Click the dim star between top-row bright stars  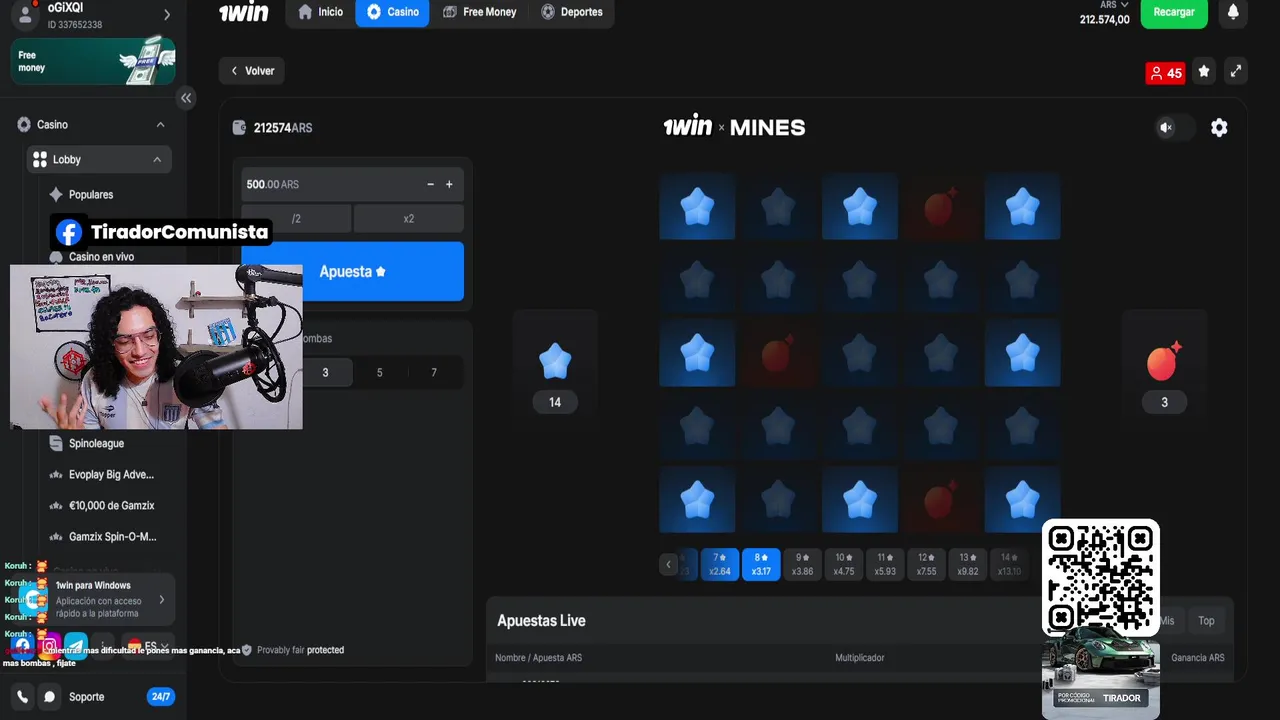(778, 207)
